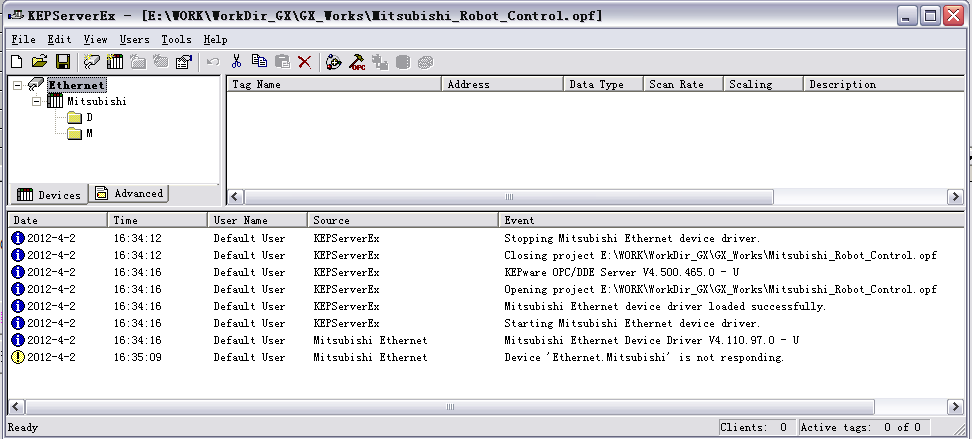The image size is (972, 439).
Task: Click the Cut scissors icon
Action: click(x=237, y=62)
